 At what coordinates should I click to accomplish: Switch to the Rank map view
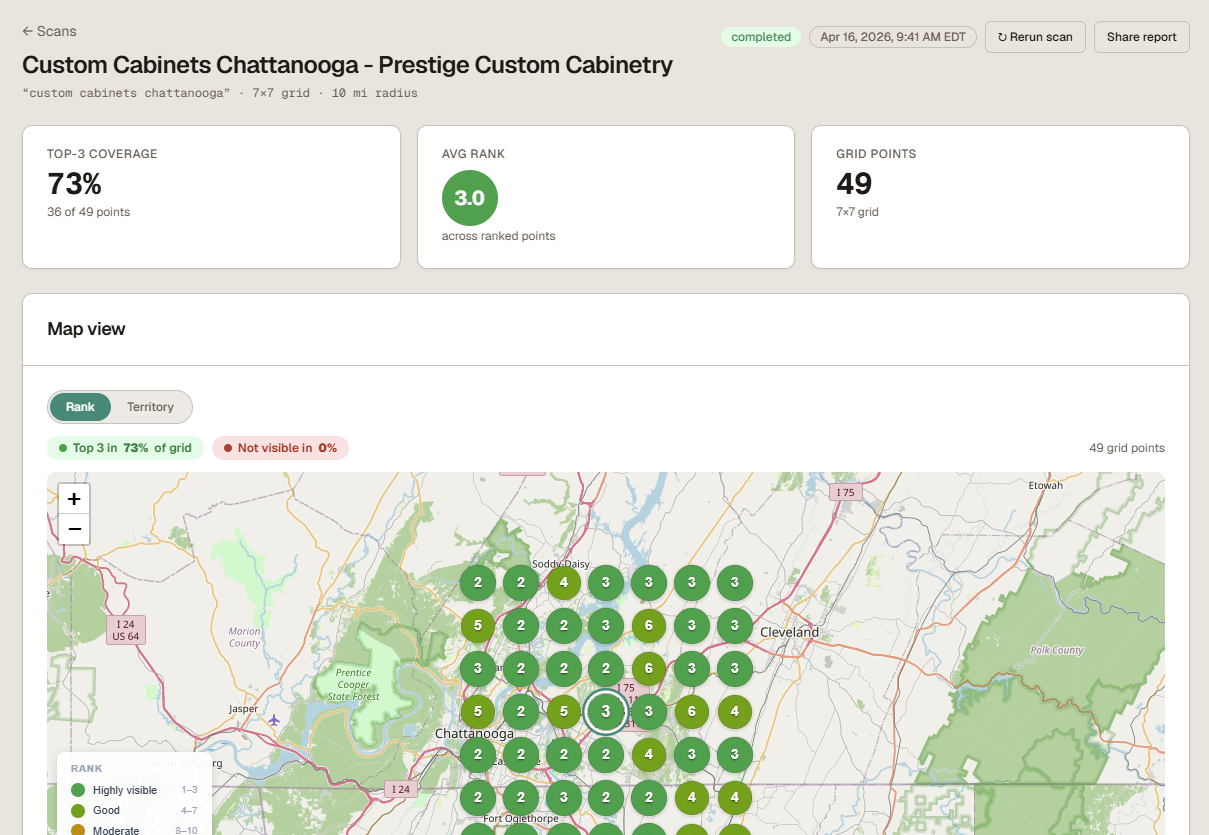[80, 407]
